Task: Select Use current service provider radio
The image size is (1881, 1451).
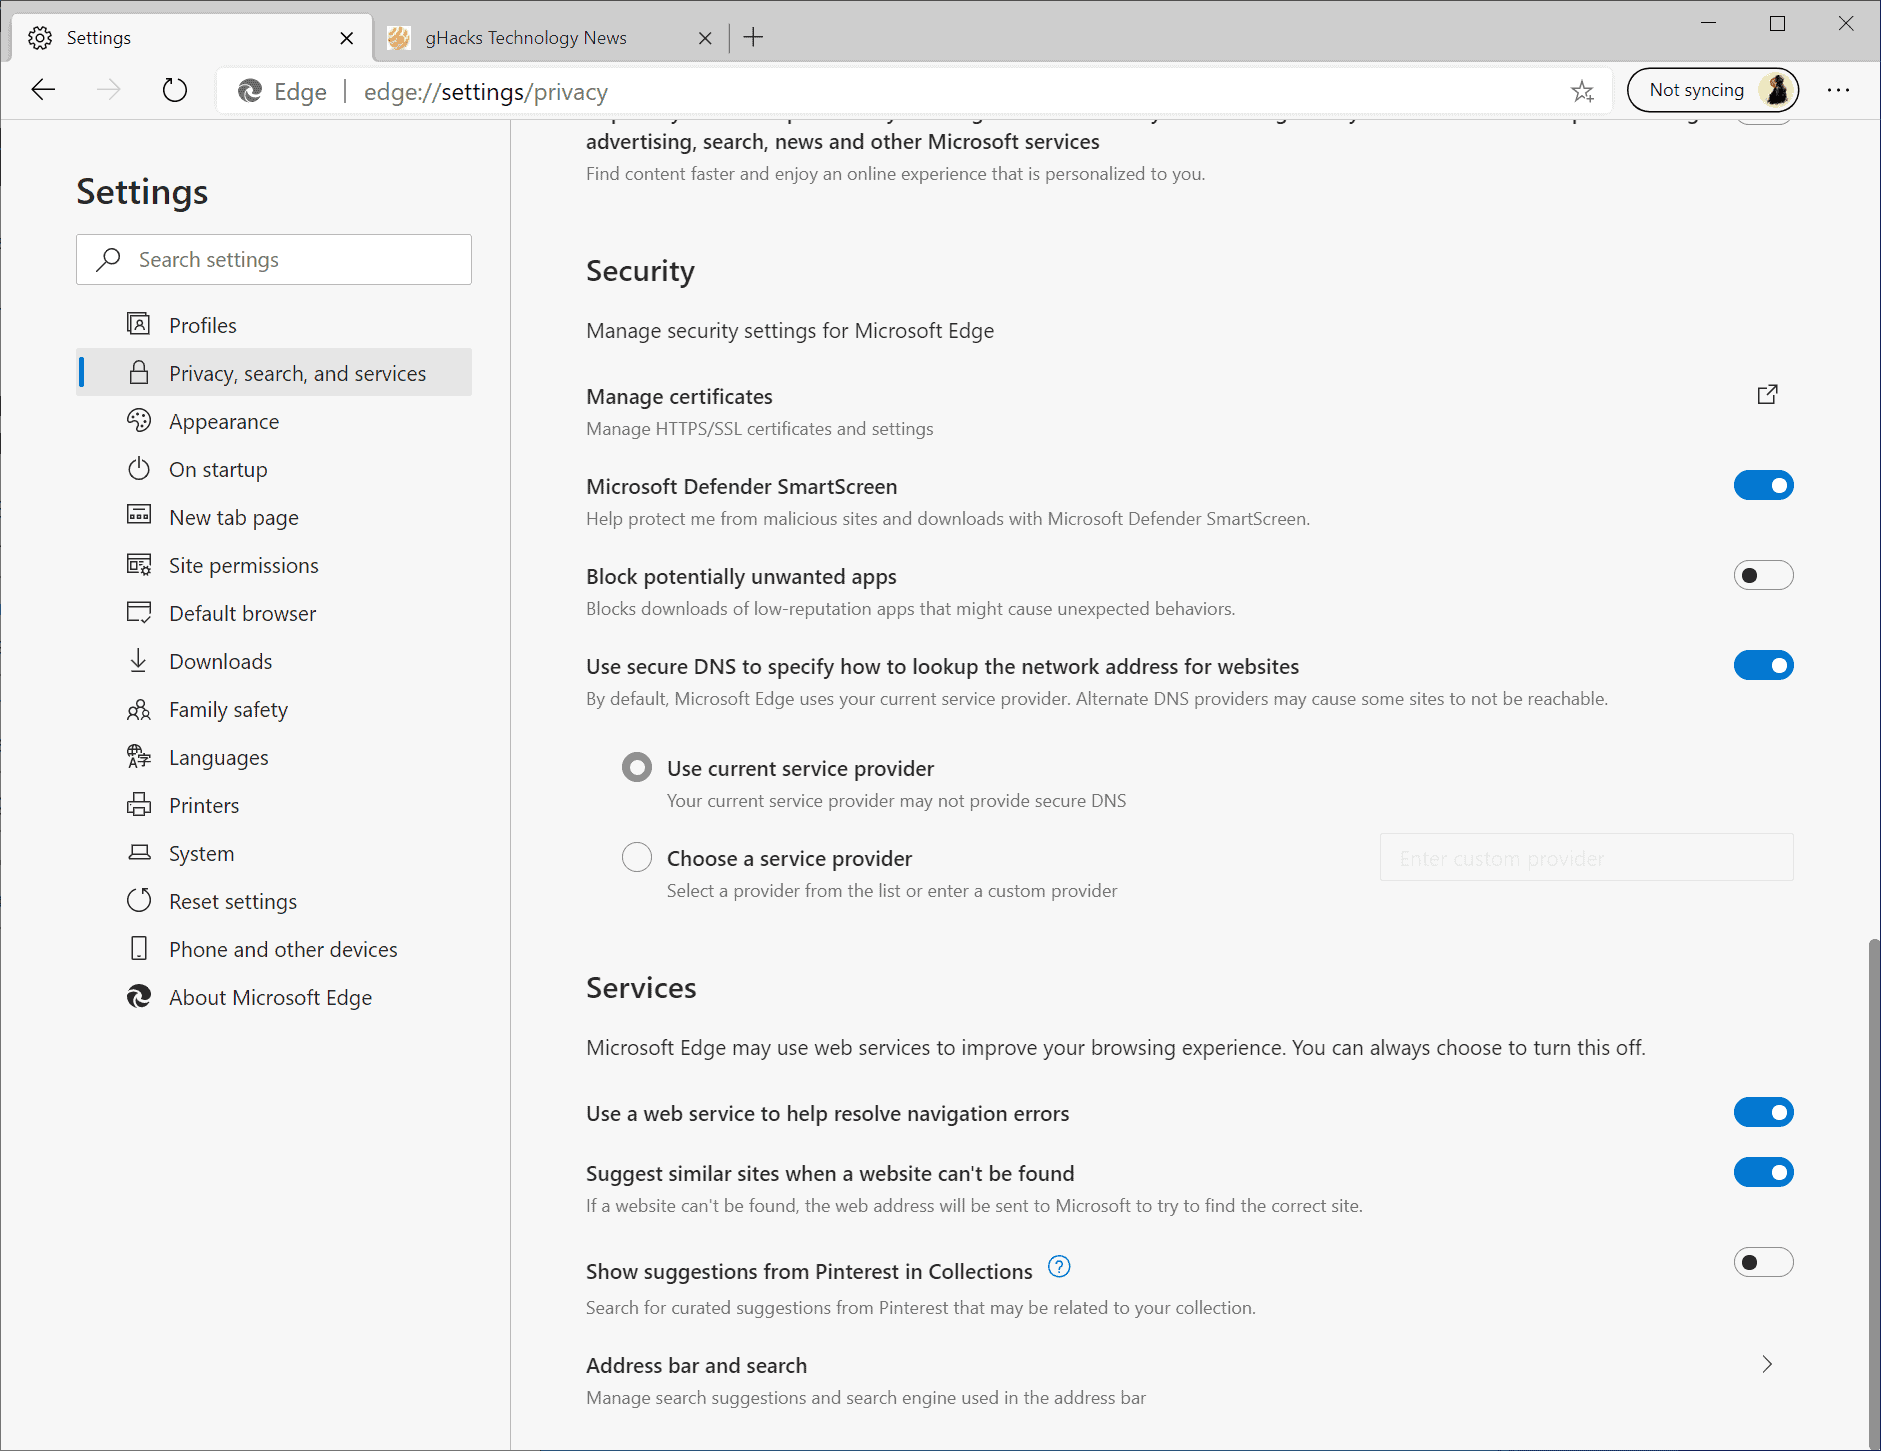Action: tap(637, 767)
